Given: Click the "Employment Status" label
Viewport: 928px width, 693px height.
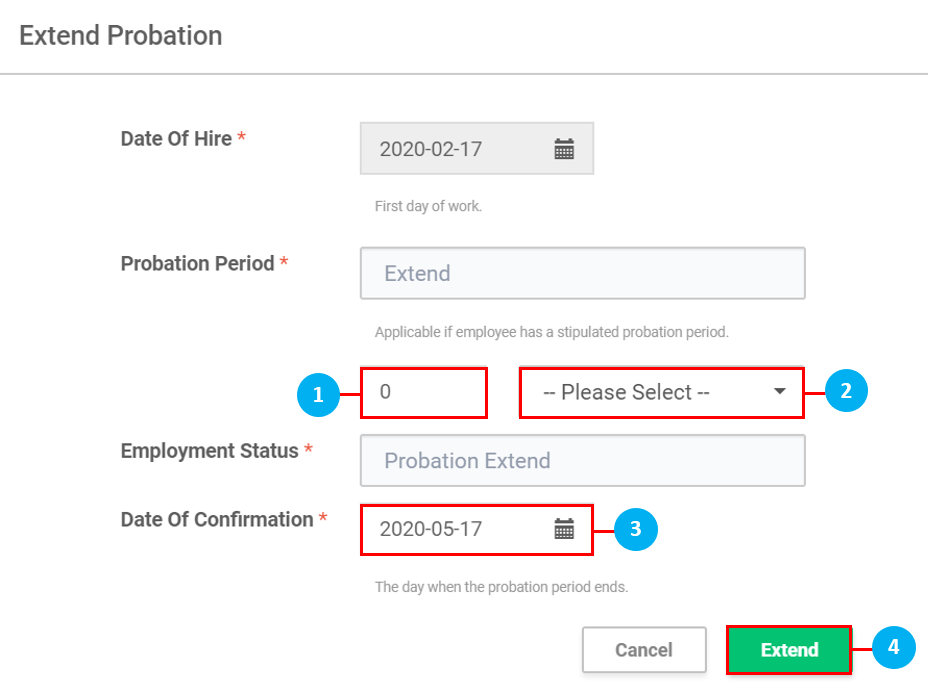Looking at the screenshot, I should [209, 451].
